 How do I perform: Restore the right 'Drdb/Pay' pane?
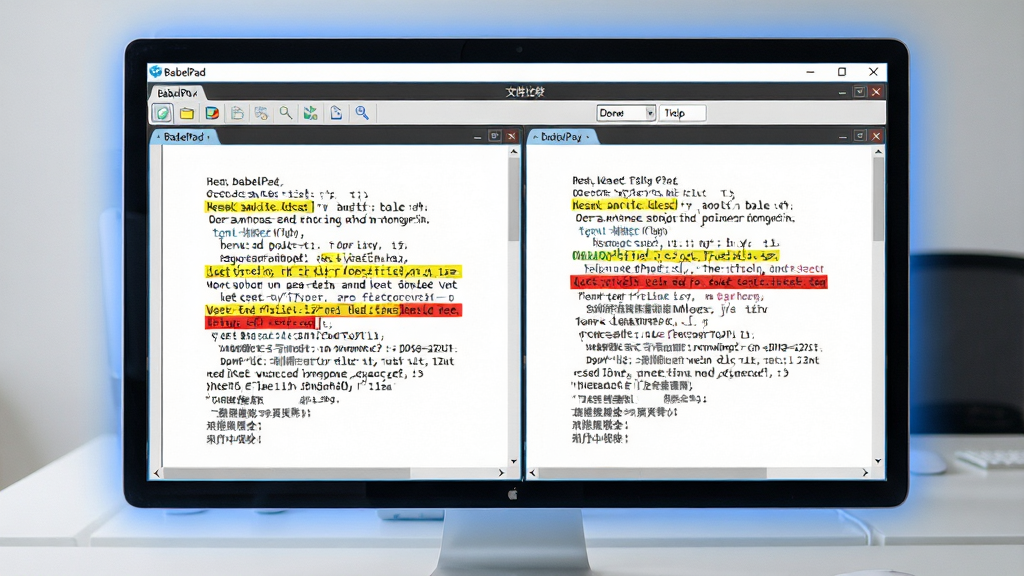(x=859, y=136)
